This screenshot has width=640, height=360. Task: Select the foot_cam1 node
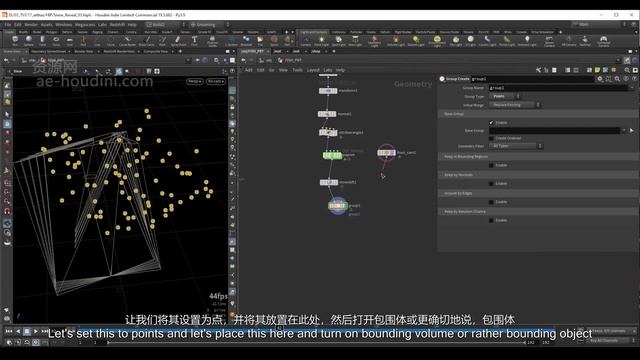pos(386,153)
